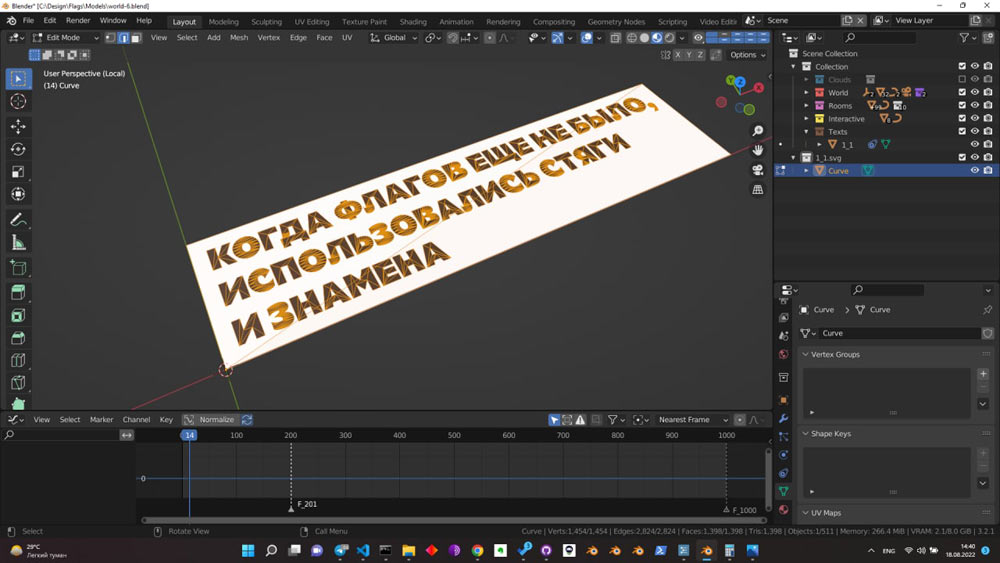Activate the Rotate tool
Viewport: 1000px width, 563px height.
18,149
